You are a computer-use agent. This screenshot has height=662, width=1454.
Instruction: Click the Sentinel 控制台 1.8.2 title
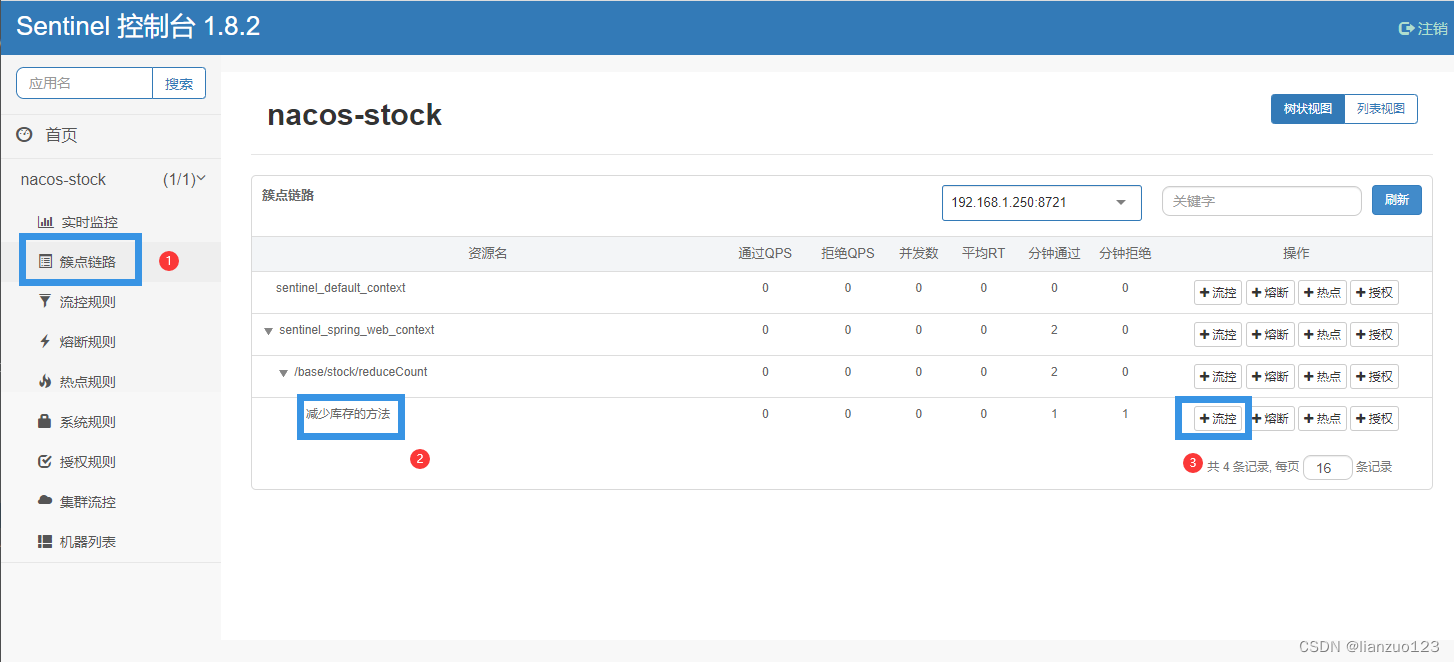(138, 27)
